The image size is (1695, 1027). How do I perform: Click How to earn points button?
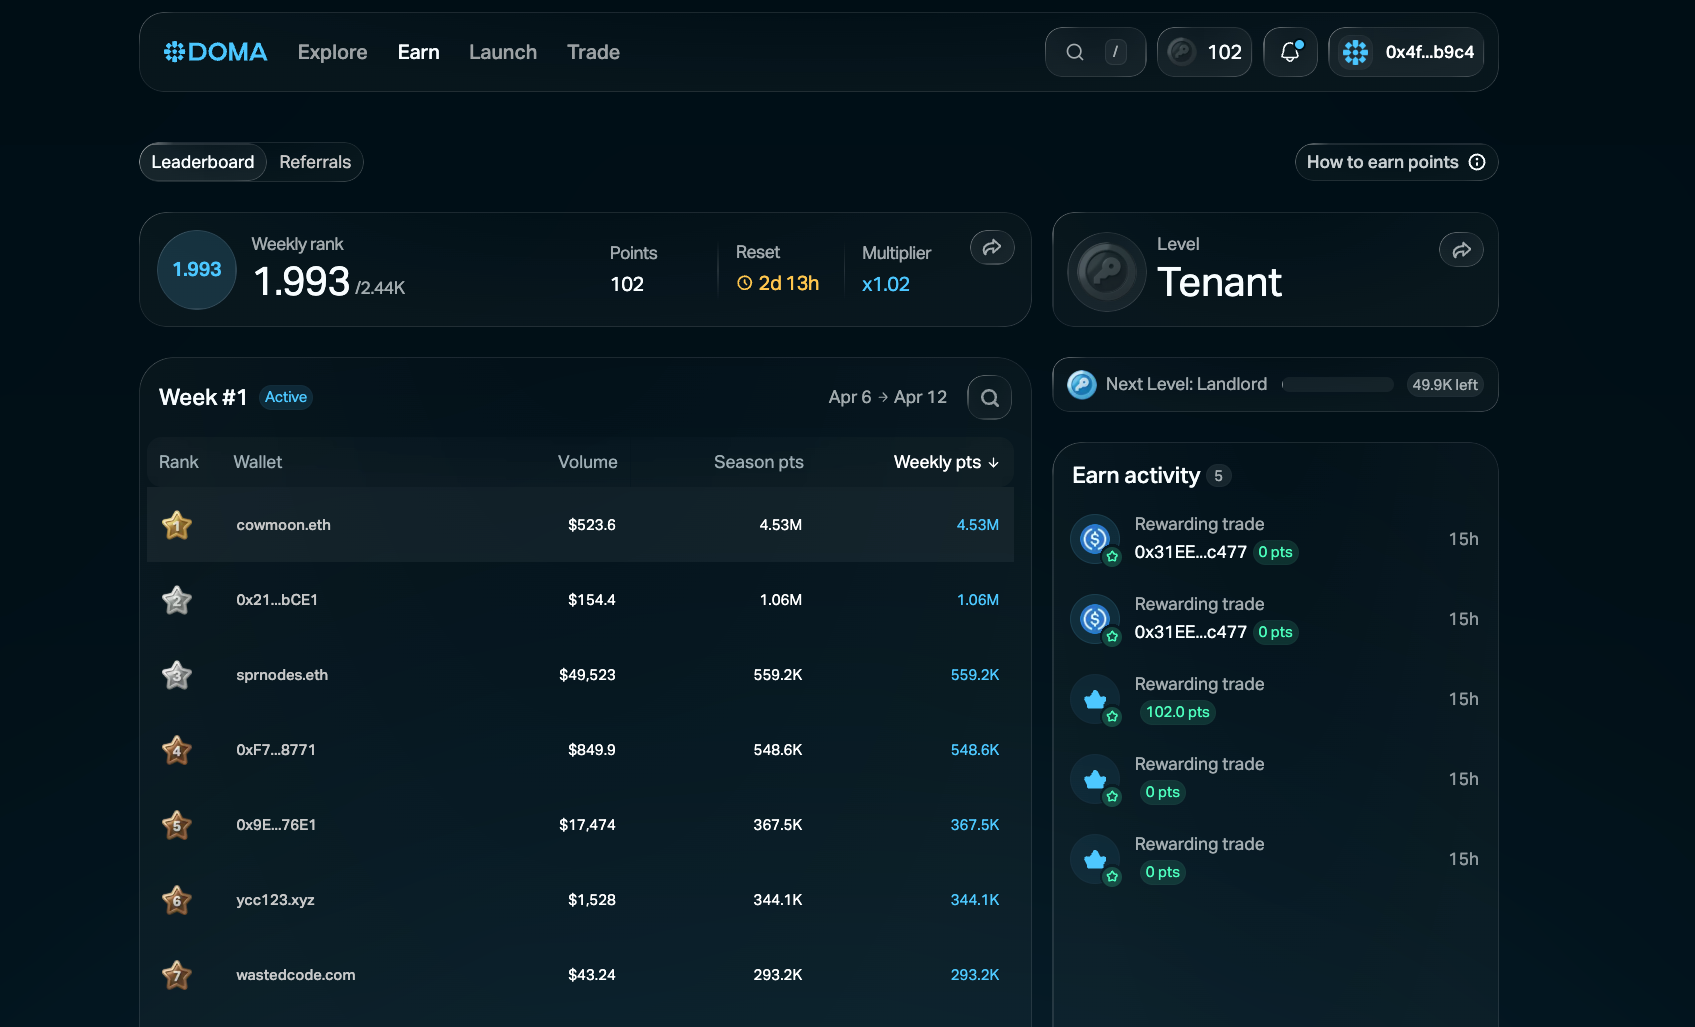pos(1395,162)
